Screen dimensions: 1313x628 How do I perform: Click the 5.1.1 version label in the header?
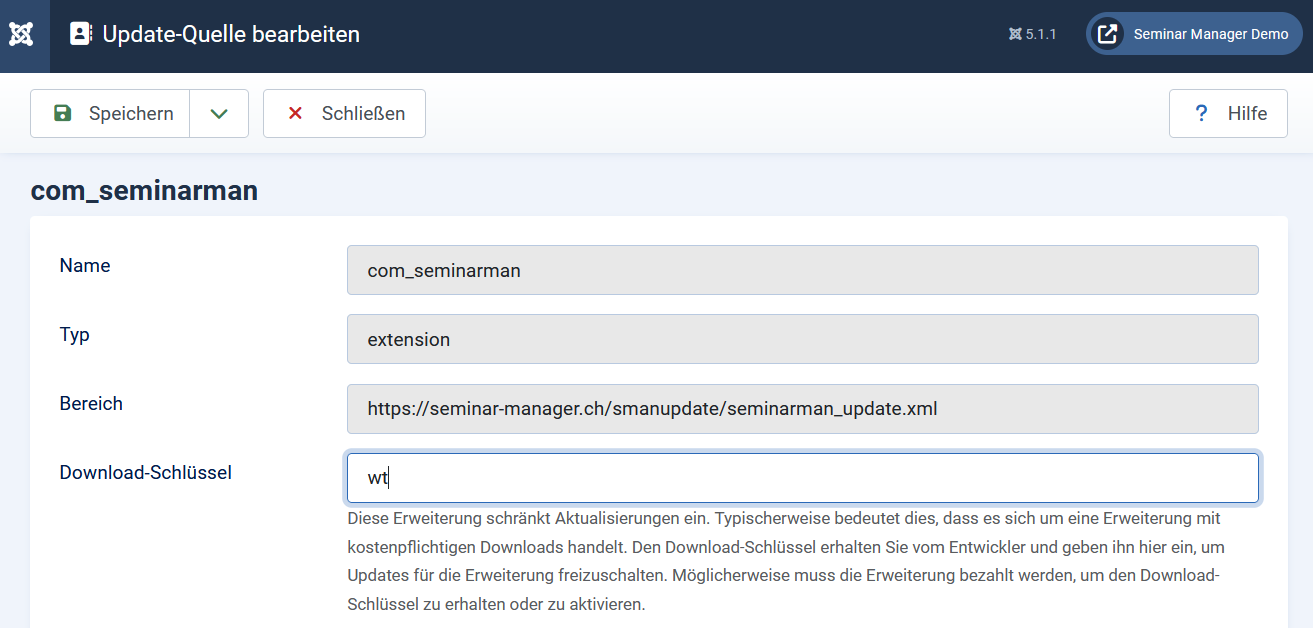pyautogui.click(x=1040, y=33)
